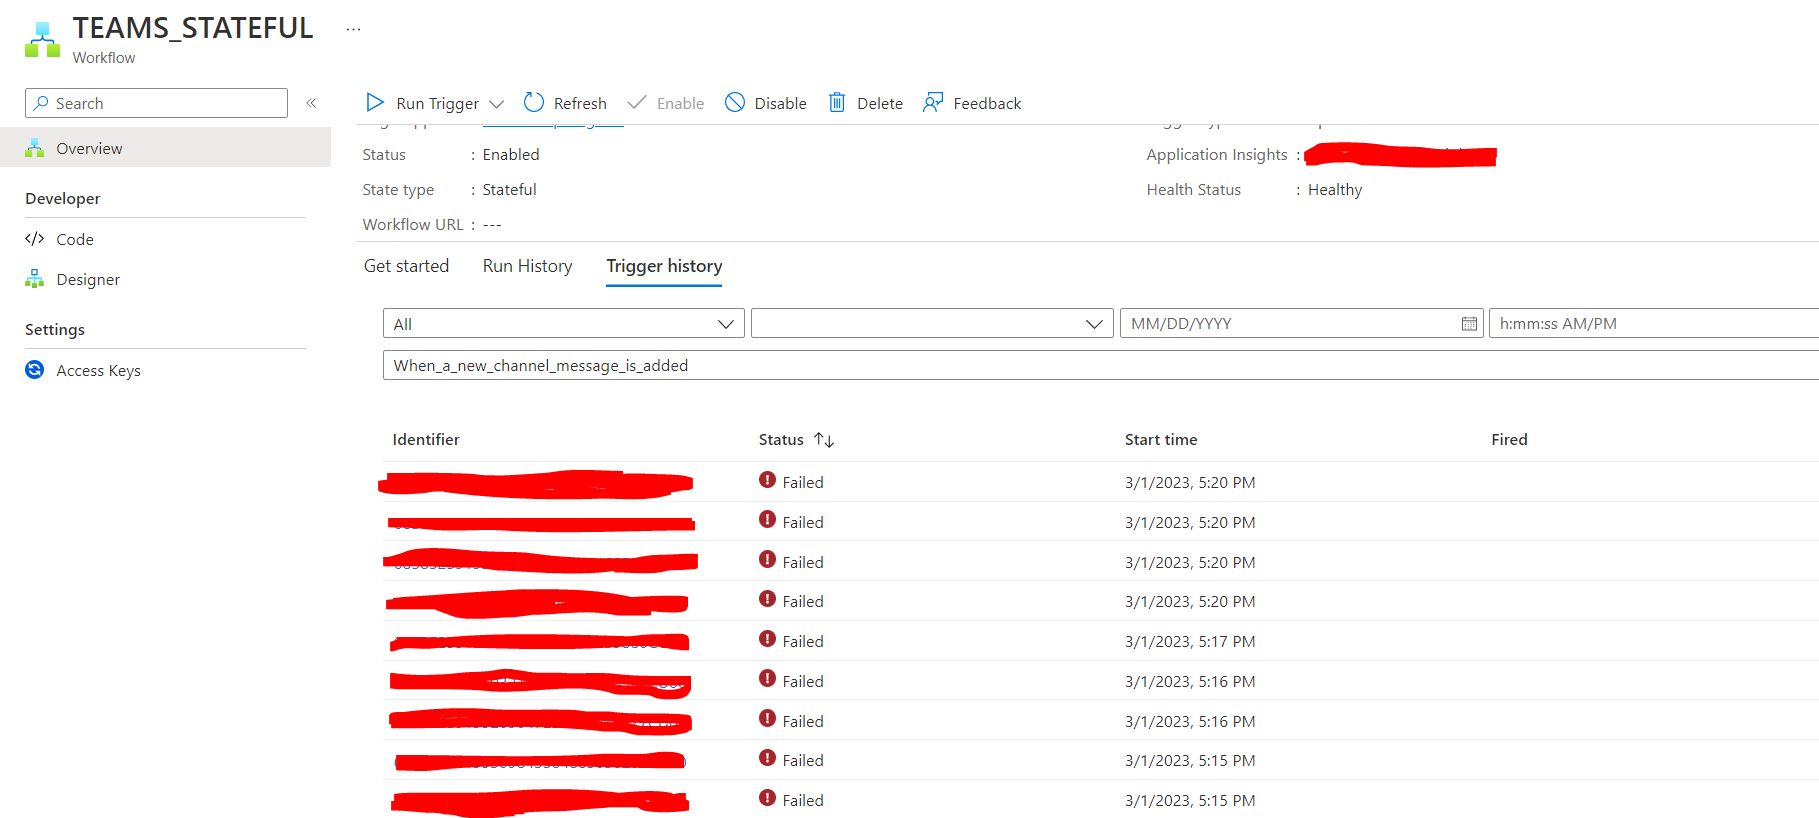Click the Run Trigger button label
This screenshot has width=1819, height=818.
coord(437,104)
